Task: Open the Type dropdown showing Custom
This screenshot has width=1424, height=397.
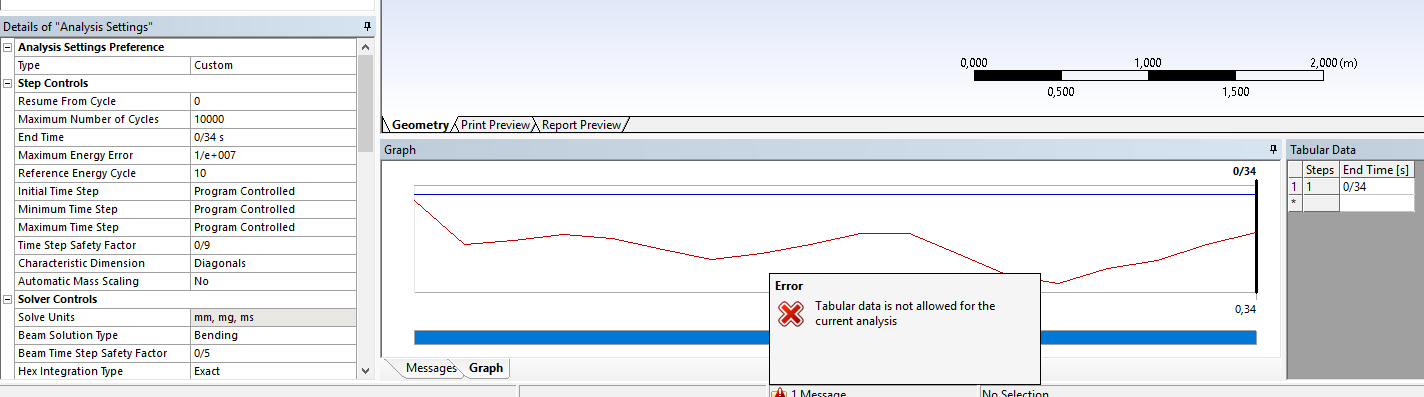Action: (x=273, y=65)
